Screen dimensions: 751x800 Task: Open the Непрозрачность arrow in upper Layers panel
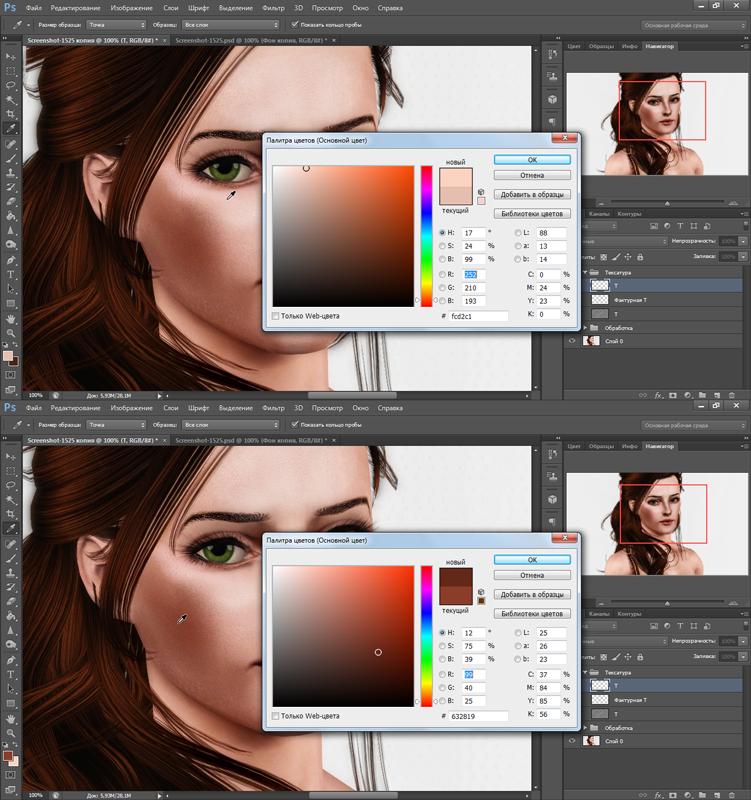743,241
